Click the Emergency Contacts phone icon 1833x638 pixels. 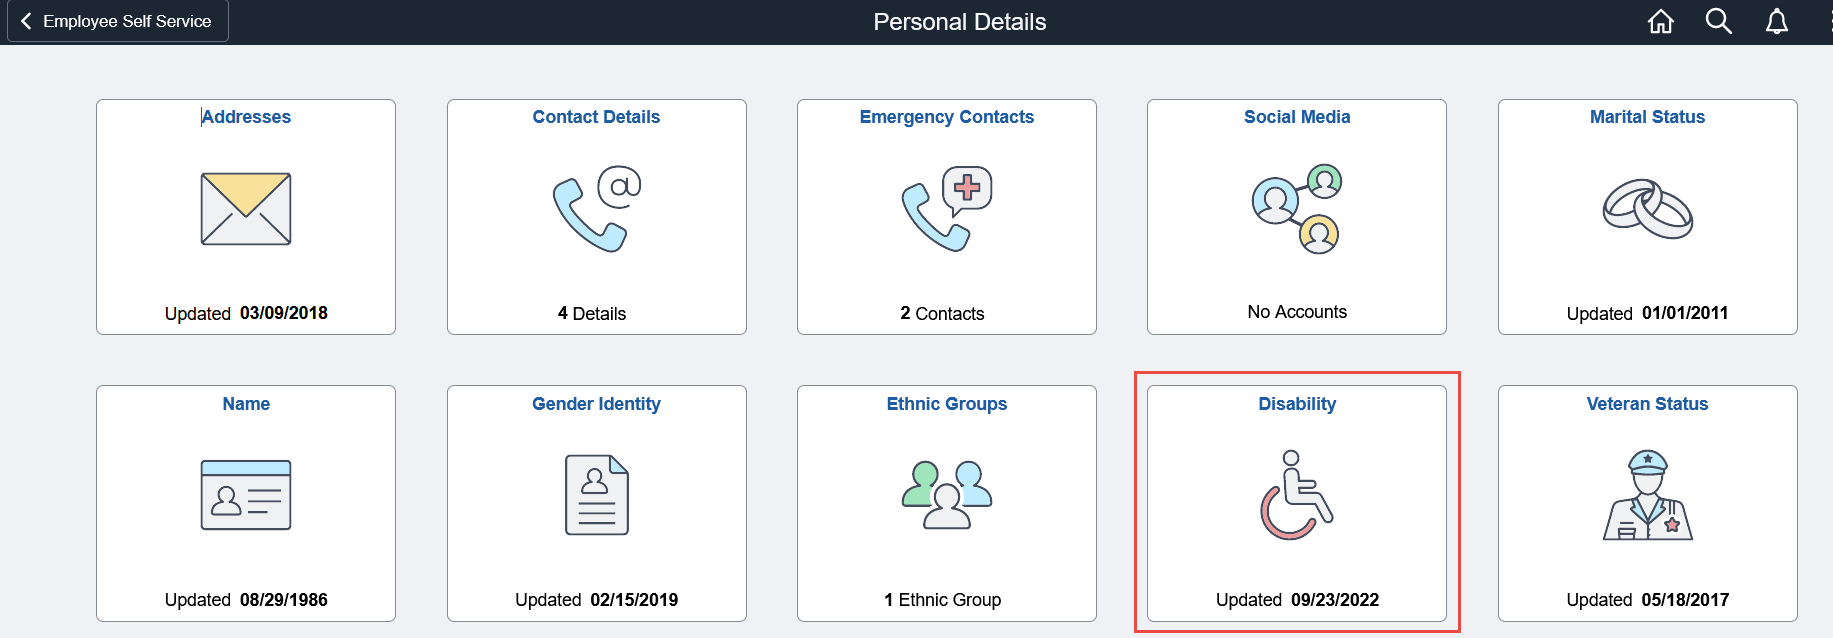click(946, 209)
